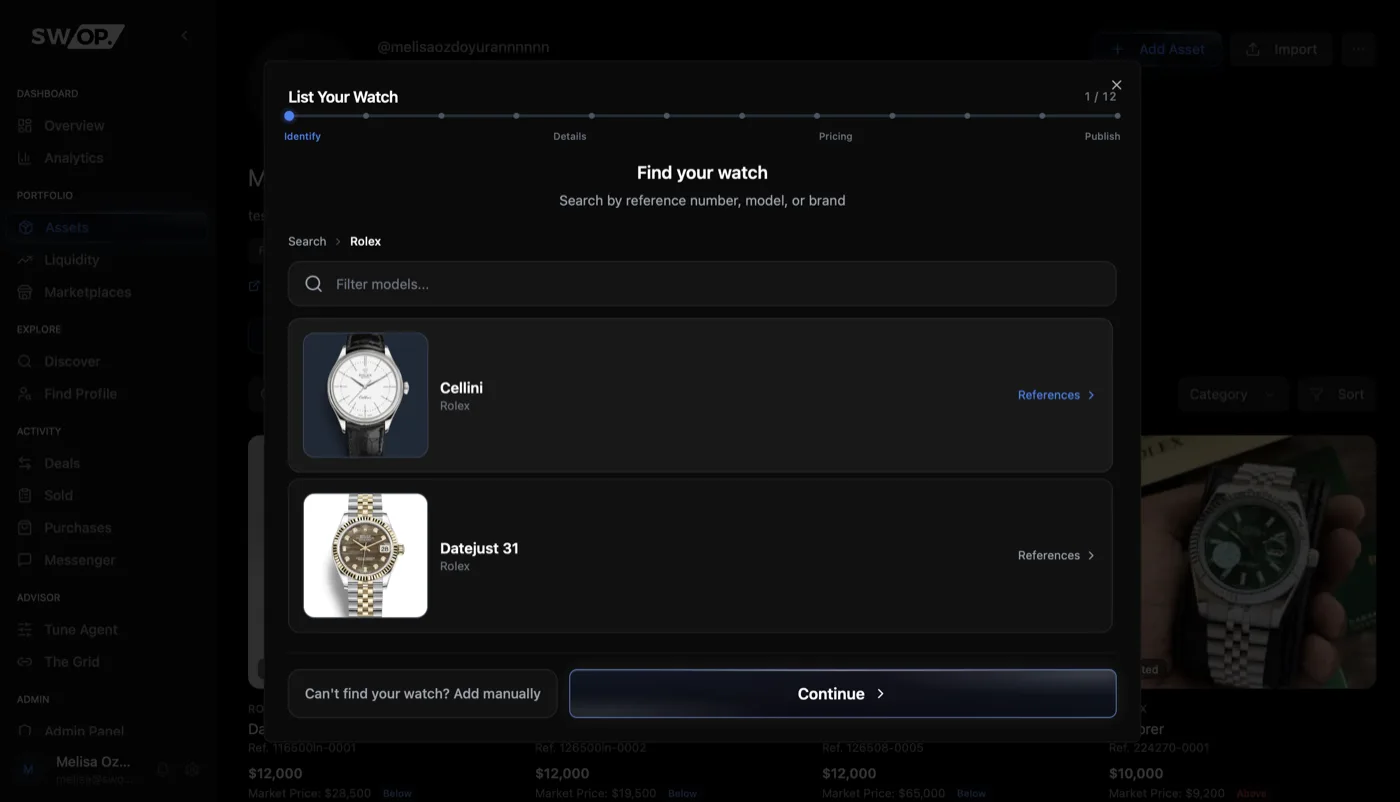Screen dimensions: 1400x802
Task: Jump to the Identify step marker
Action: pos(289,116)
